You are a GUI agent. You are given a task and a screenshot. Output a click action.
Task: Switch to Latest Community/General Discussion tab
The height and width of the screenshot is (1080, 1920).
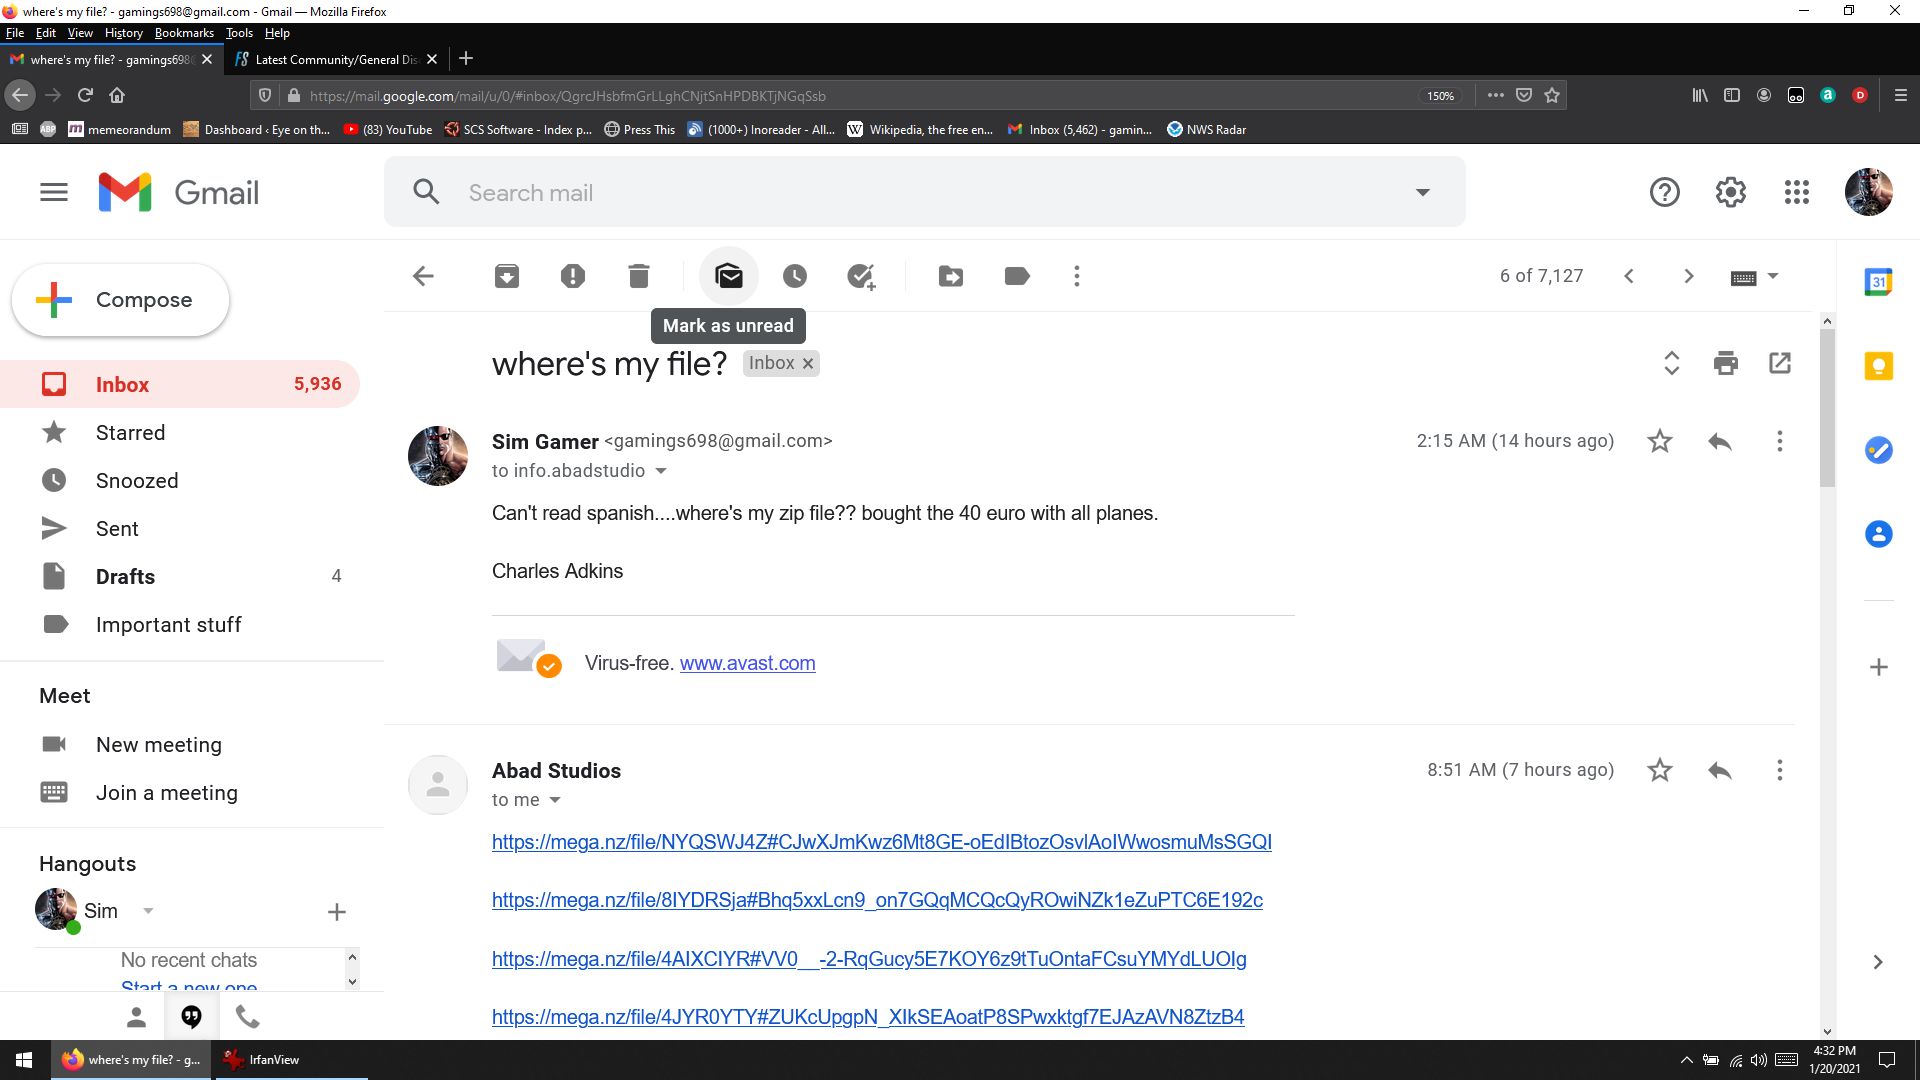pyautogui.click(x=335, y=59)
